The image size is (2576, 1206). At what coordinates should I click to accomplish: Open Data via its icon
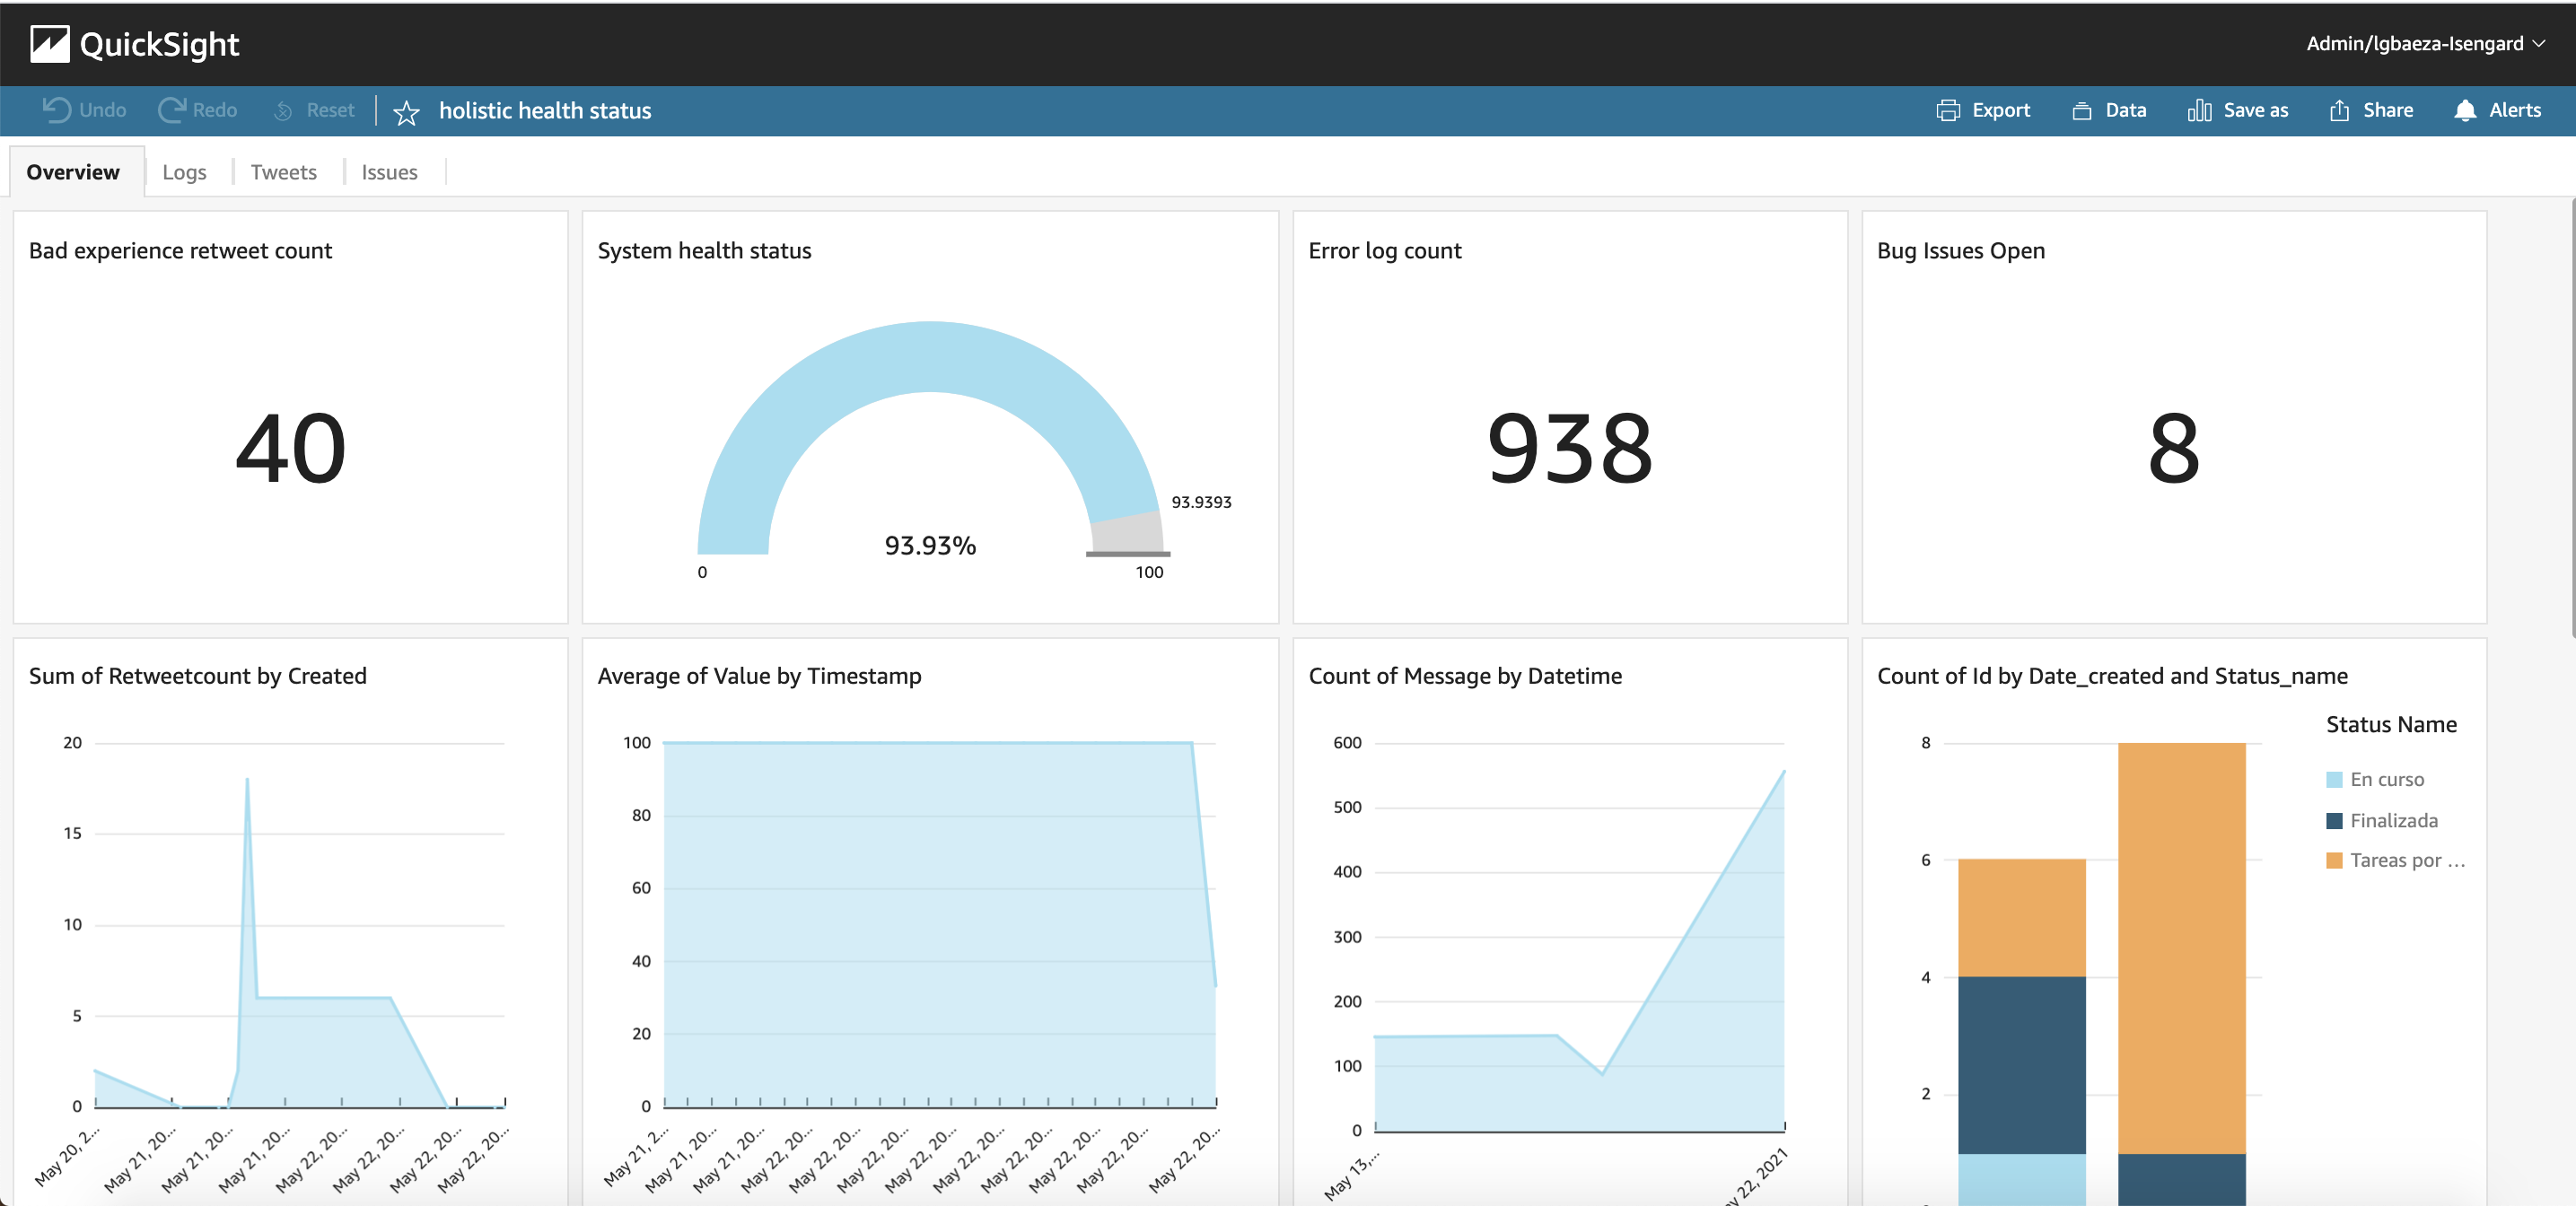(2081, 110)
